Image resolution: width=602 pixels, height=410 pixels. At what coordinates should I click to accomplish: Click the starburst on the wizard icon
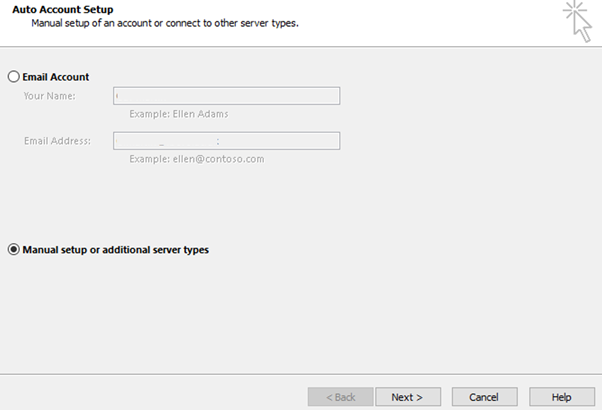tap(572, 12)
